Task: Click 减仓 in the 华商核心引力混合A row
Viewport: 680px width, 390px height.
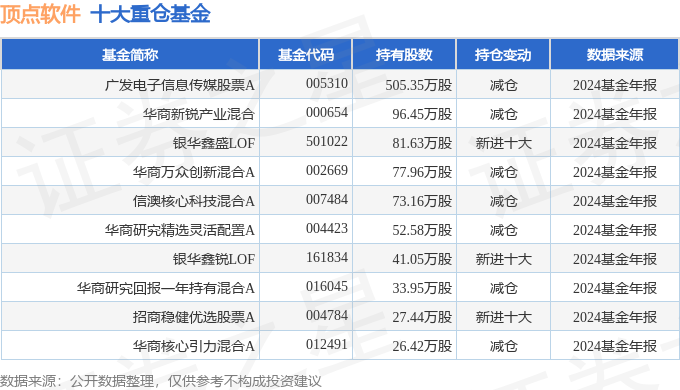Action: coord(503,346)
